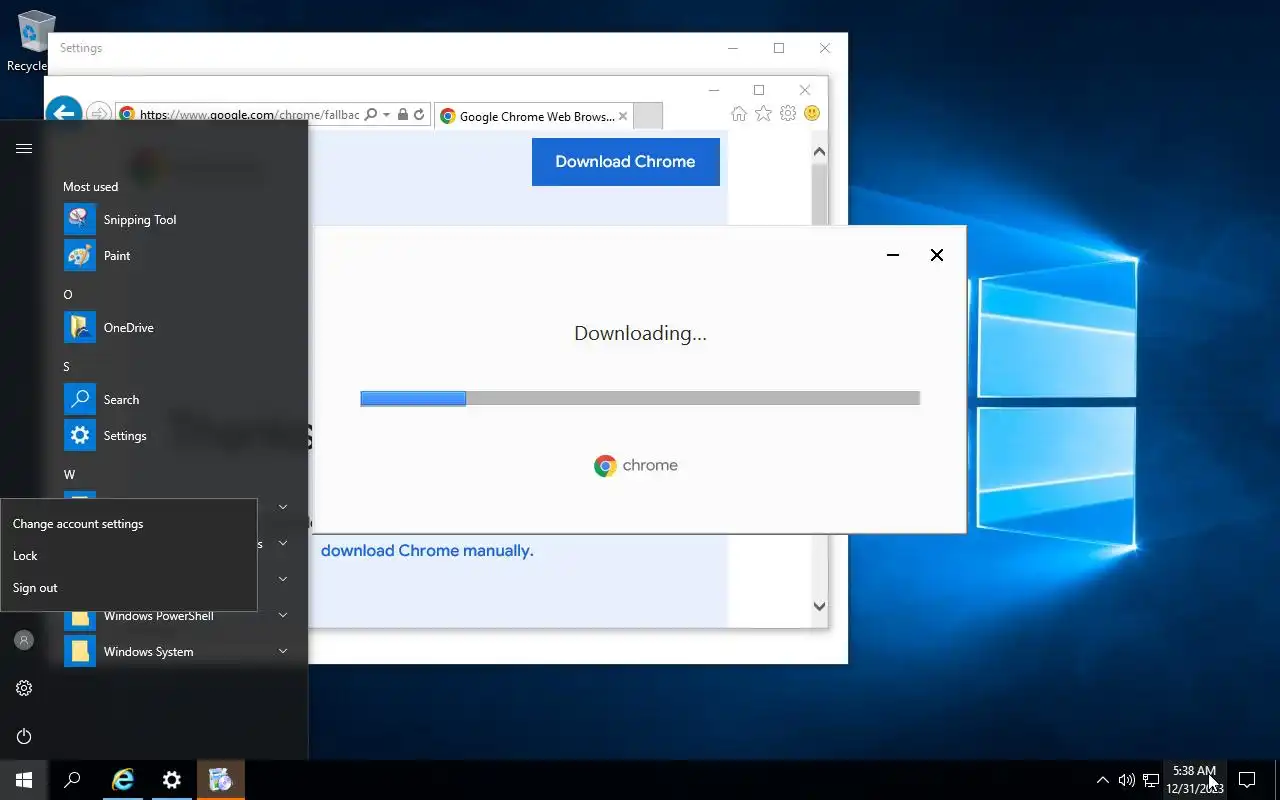1280x800 pixels.
Task: Select Lock from the account menu
Action: tap(128, 556)
